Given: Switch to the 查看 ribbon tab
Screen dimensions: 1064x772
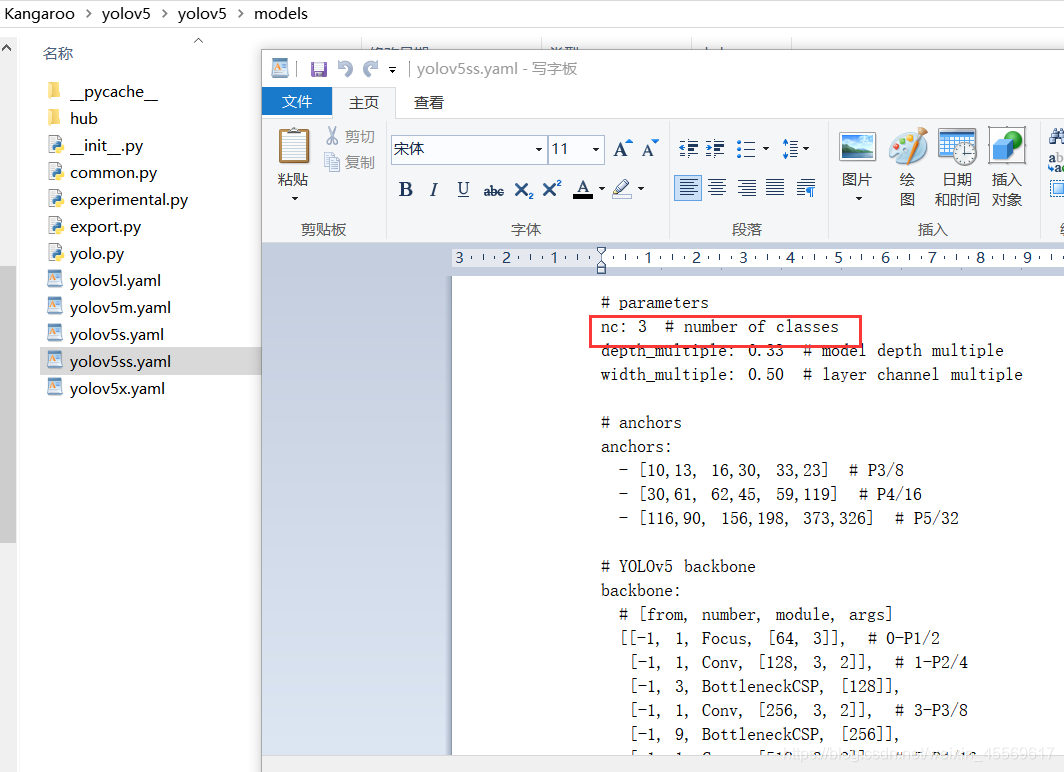Looking at the screenshot, I should (x=429, y=102).
